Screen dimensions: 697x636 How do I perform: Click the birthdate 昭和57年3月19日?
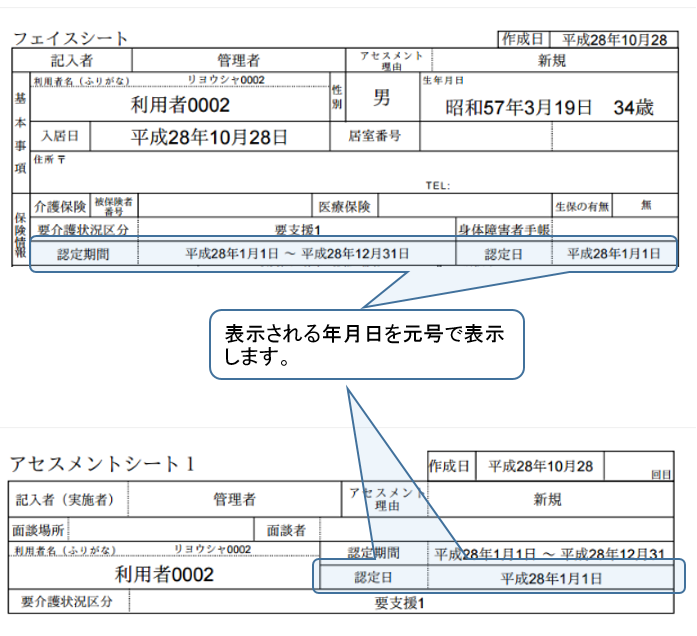point(518,107)
